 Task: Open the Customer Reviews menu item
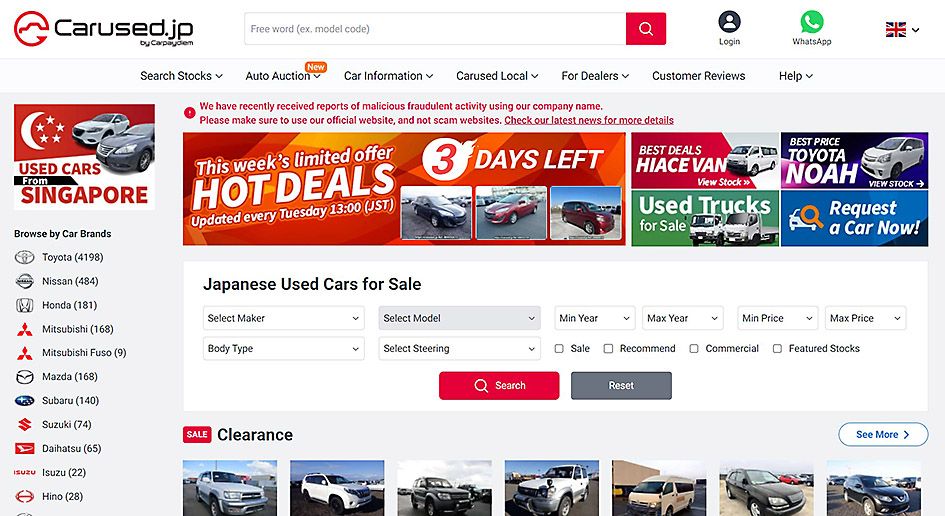pyautogui.click(x=699, y=76)
